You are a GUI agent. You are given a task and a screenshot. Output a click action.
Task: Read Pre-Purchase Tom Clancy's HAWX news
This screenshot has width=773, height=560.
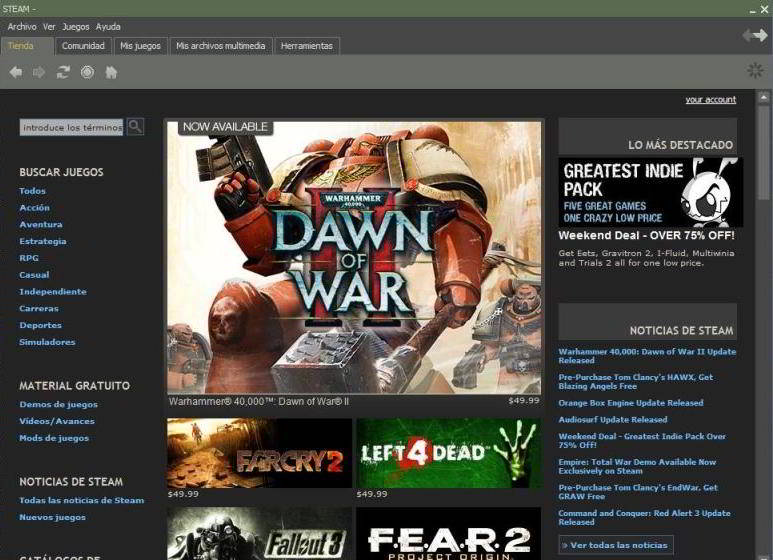(635, 382)
